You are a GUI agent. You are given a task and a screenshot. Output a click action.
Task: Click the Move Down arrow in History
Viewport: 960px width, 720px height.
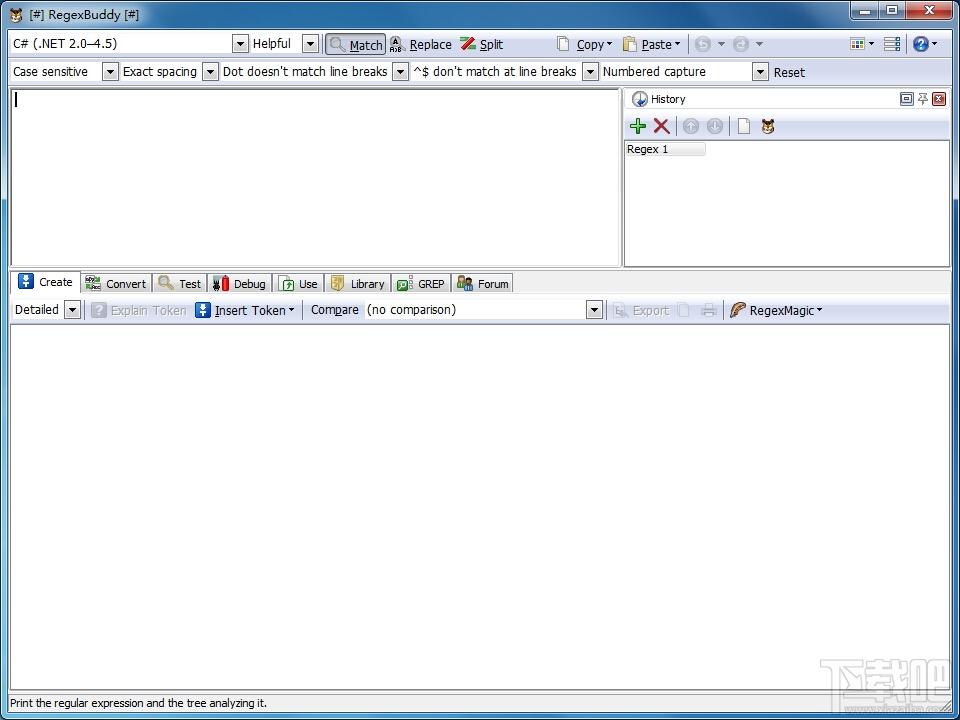point(714,126)
